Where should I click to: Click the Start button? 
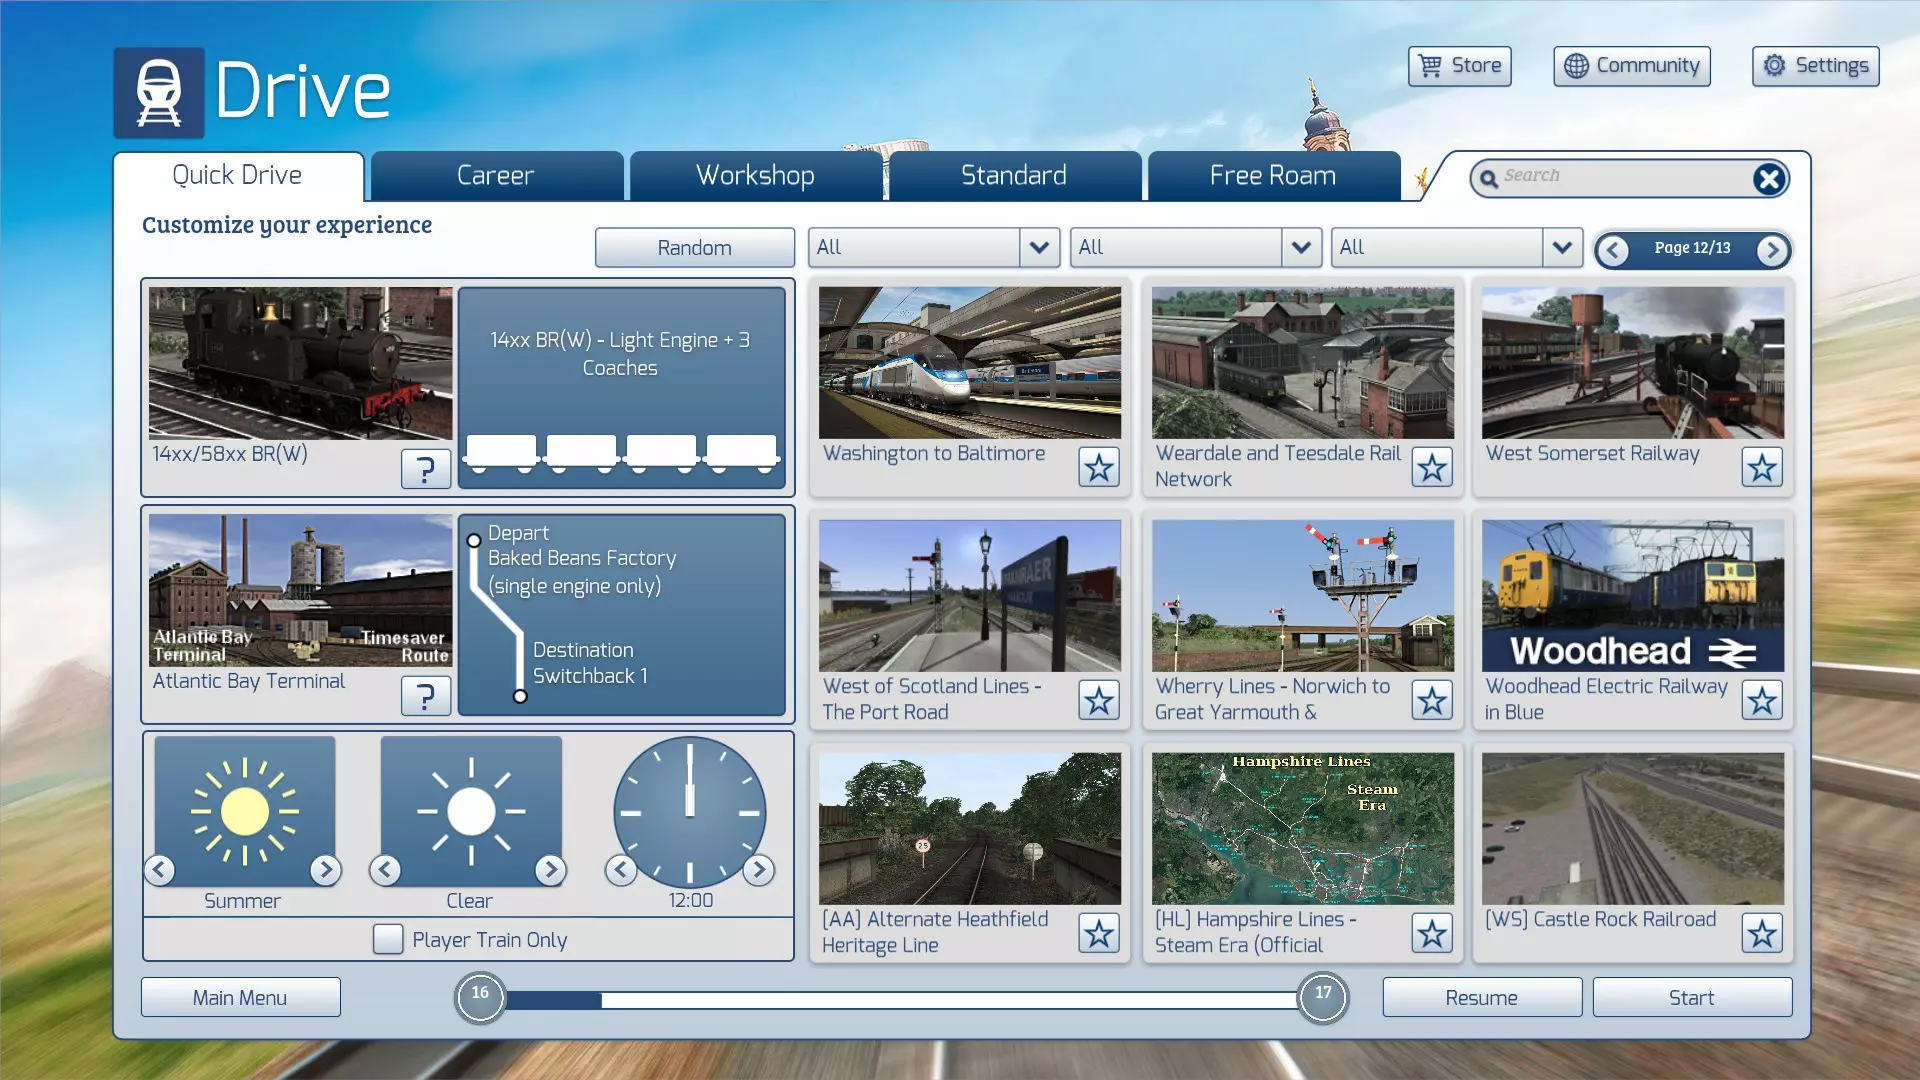(x=1691, y=997)
